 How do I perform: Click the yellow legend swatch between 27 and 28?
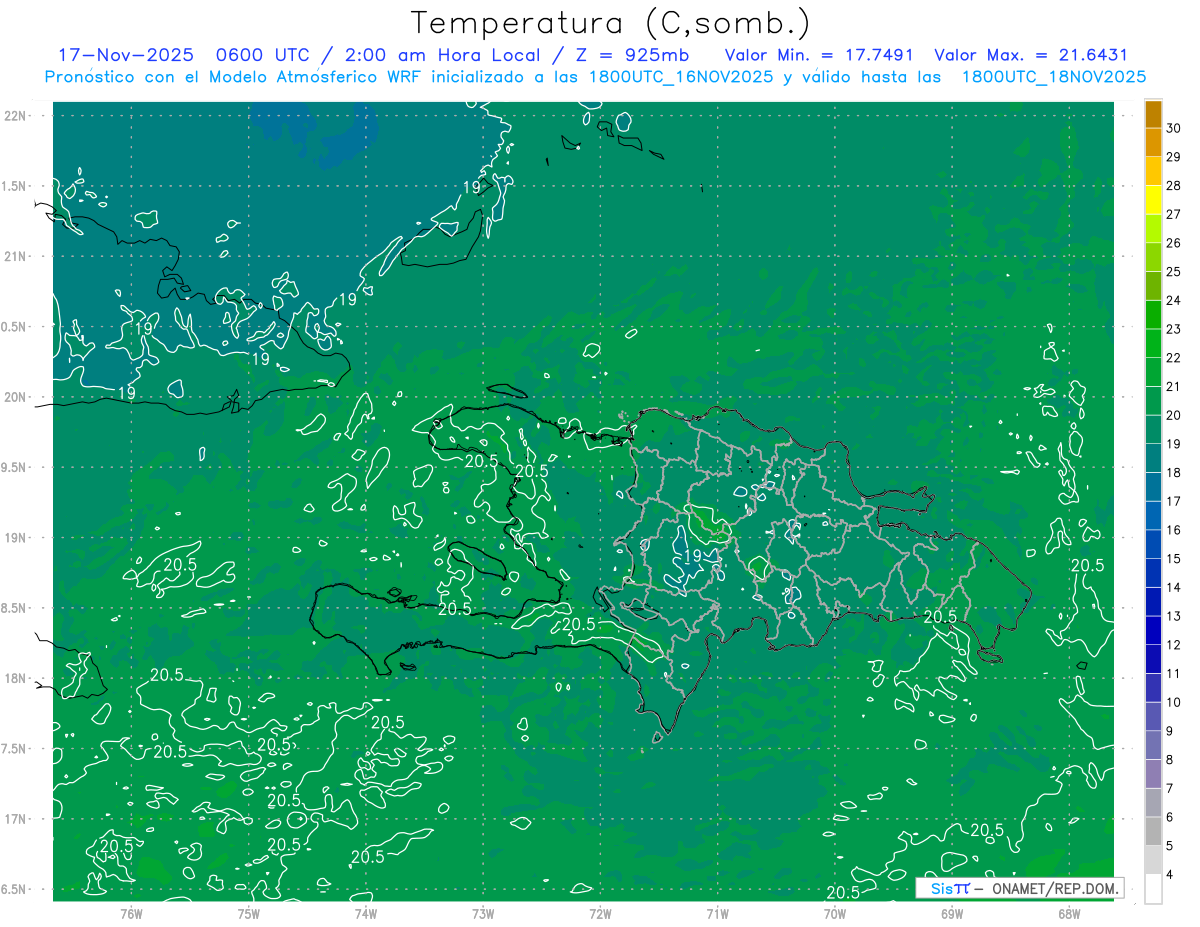click(x=1153, y=200)
